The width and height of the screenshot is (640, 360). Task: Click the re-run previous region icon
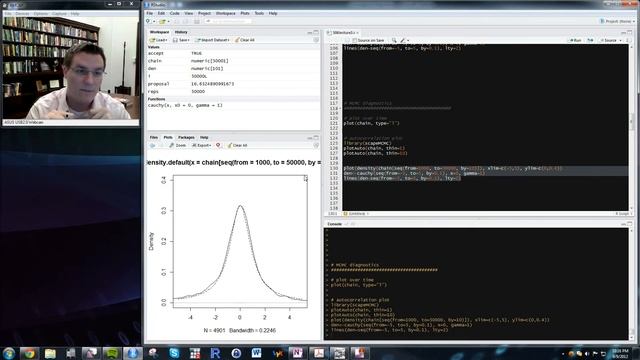(x=590, y=40)
